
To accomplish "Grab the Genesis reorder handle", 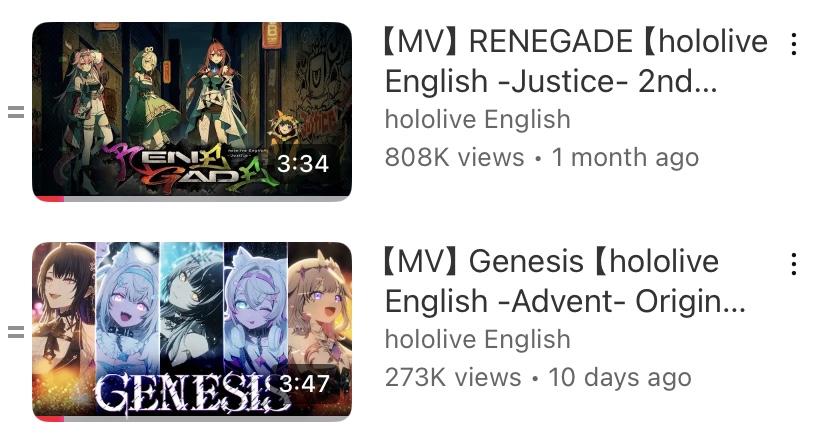I will [x=16, y=332].
